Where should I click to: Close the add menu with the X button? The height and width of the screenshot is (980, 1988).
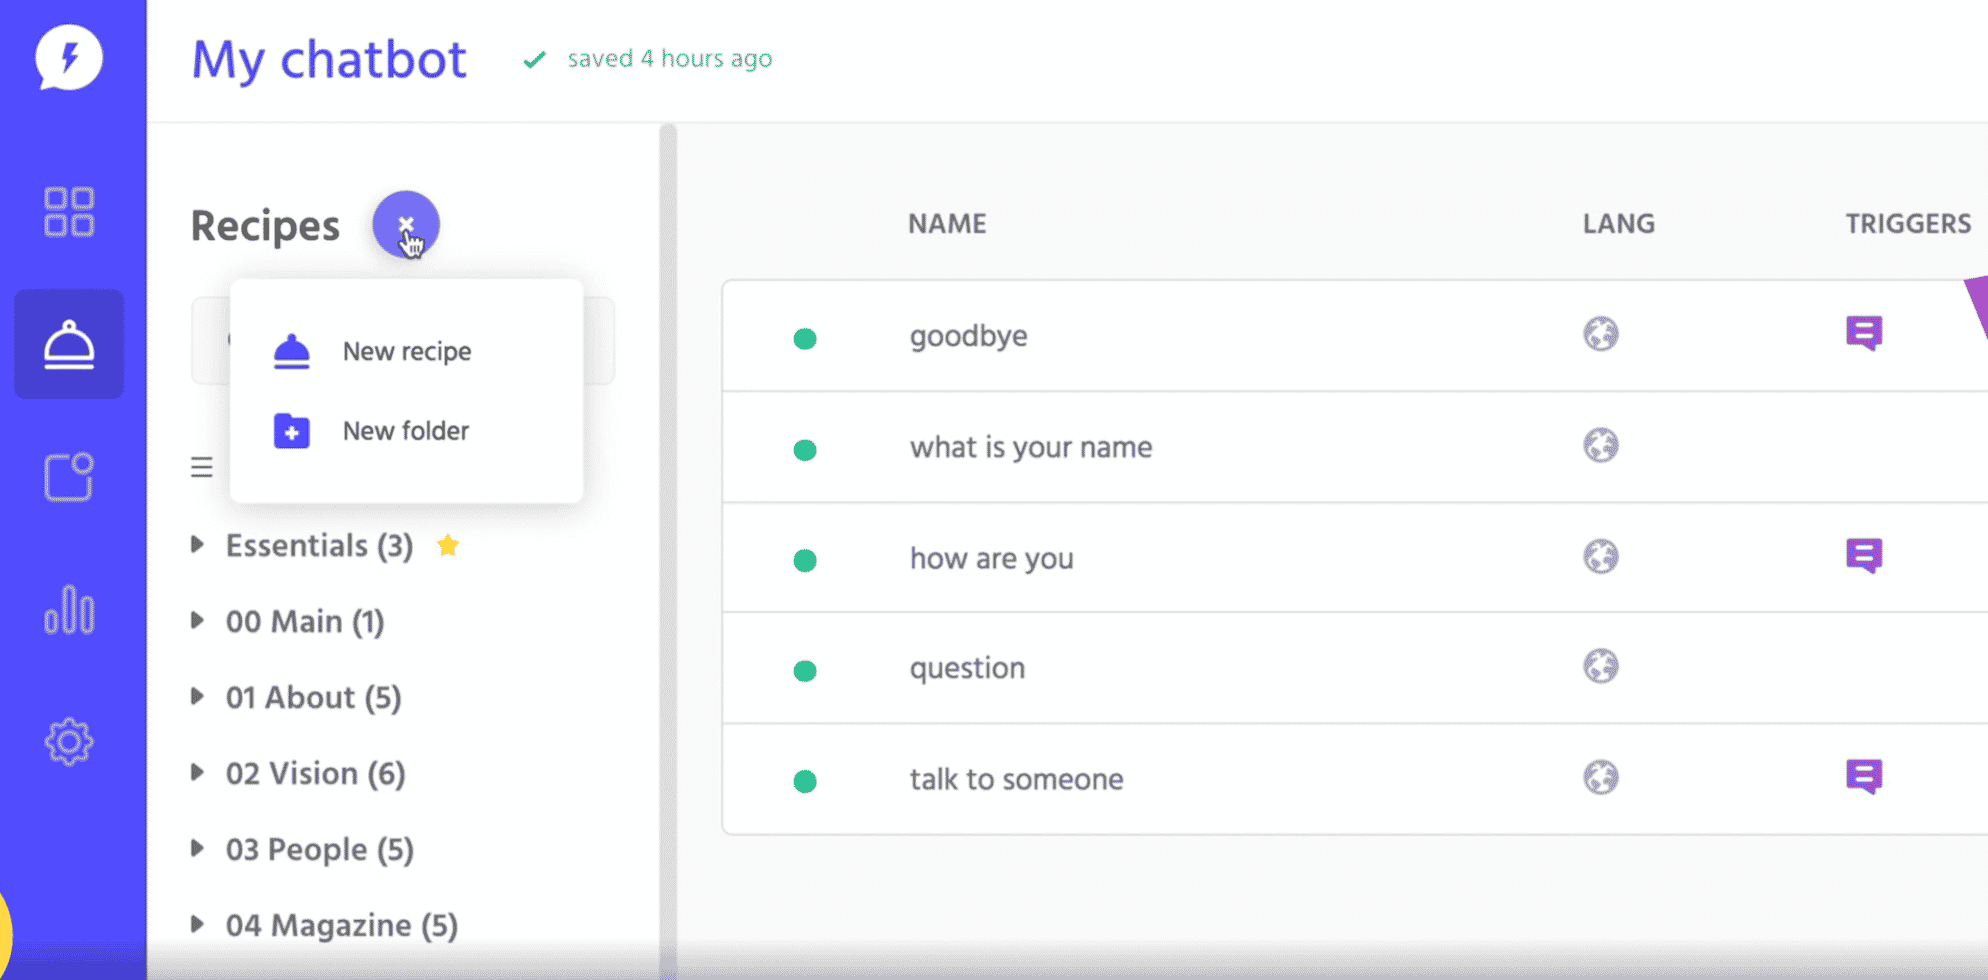pyautogui.click(x=408, y=222)
